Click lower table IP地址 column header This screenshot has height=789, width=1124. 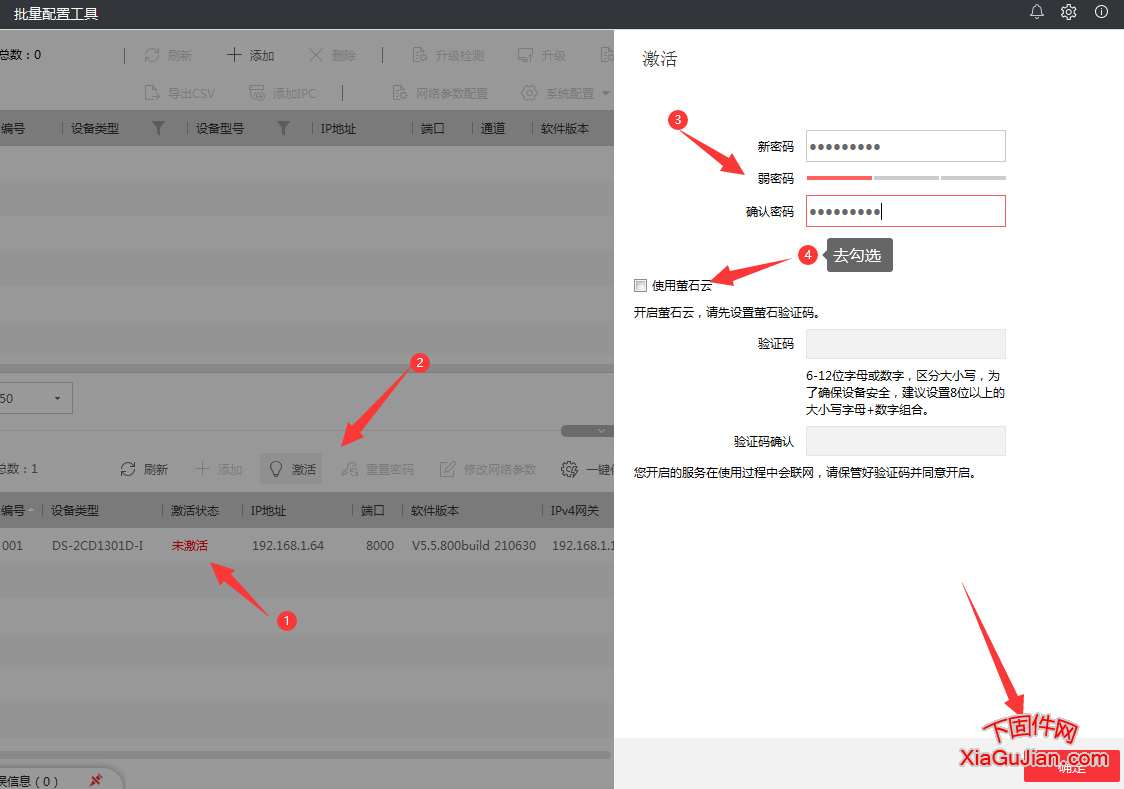pyautogui.click(x=268, y=510)
